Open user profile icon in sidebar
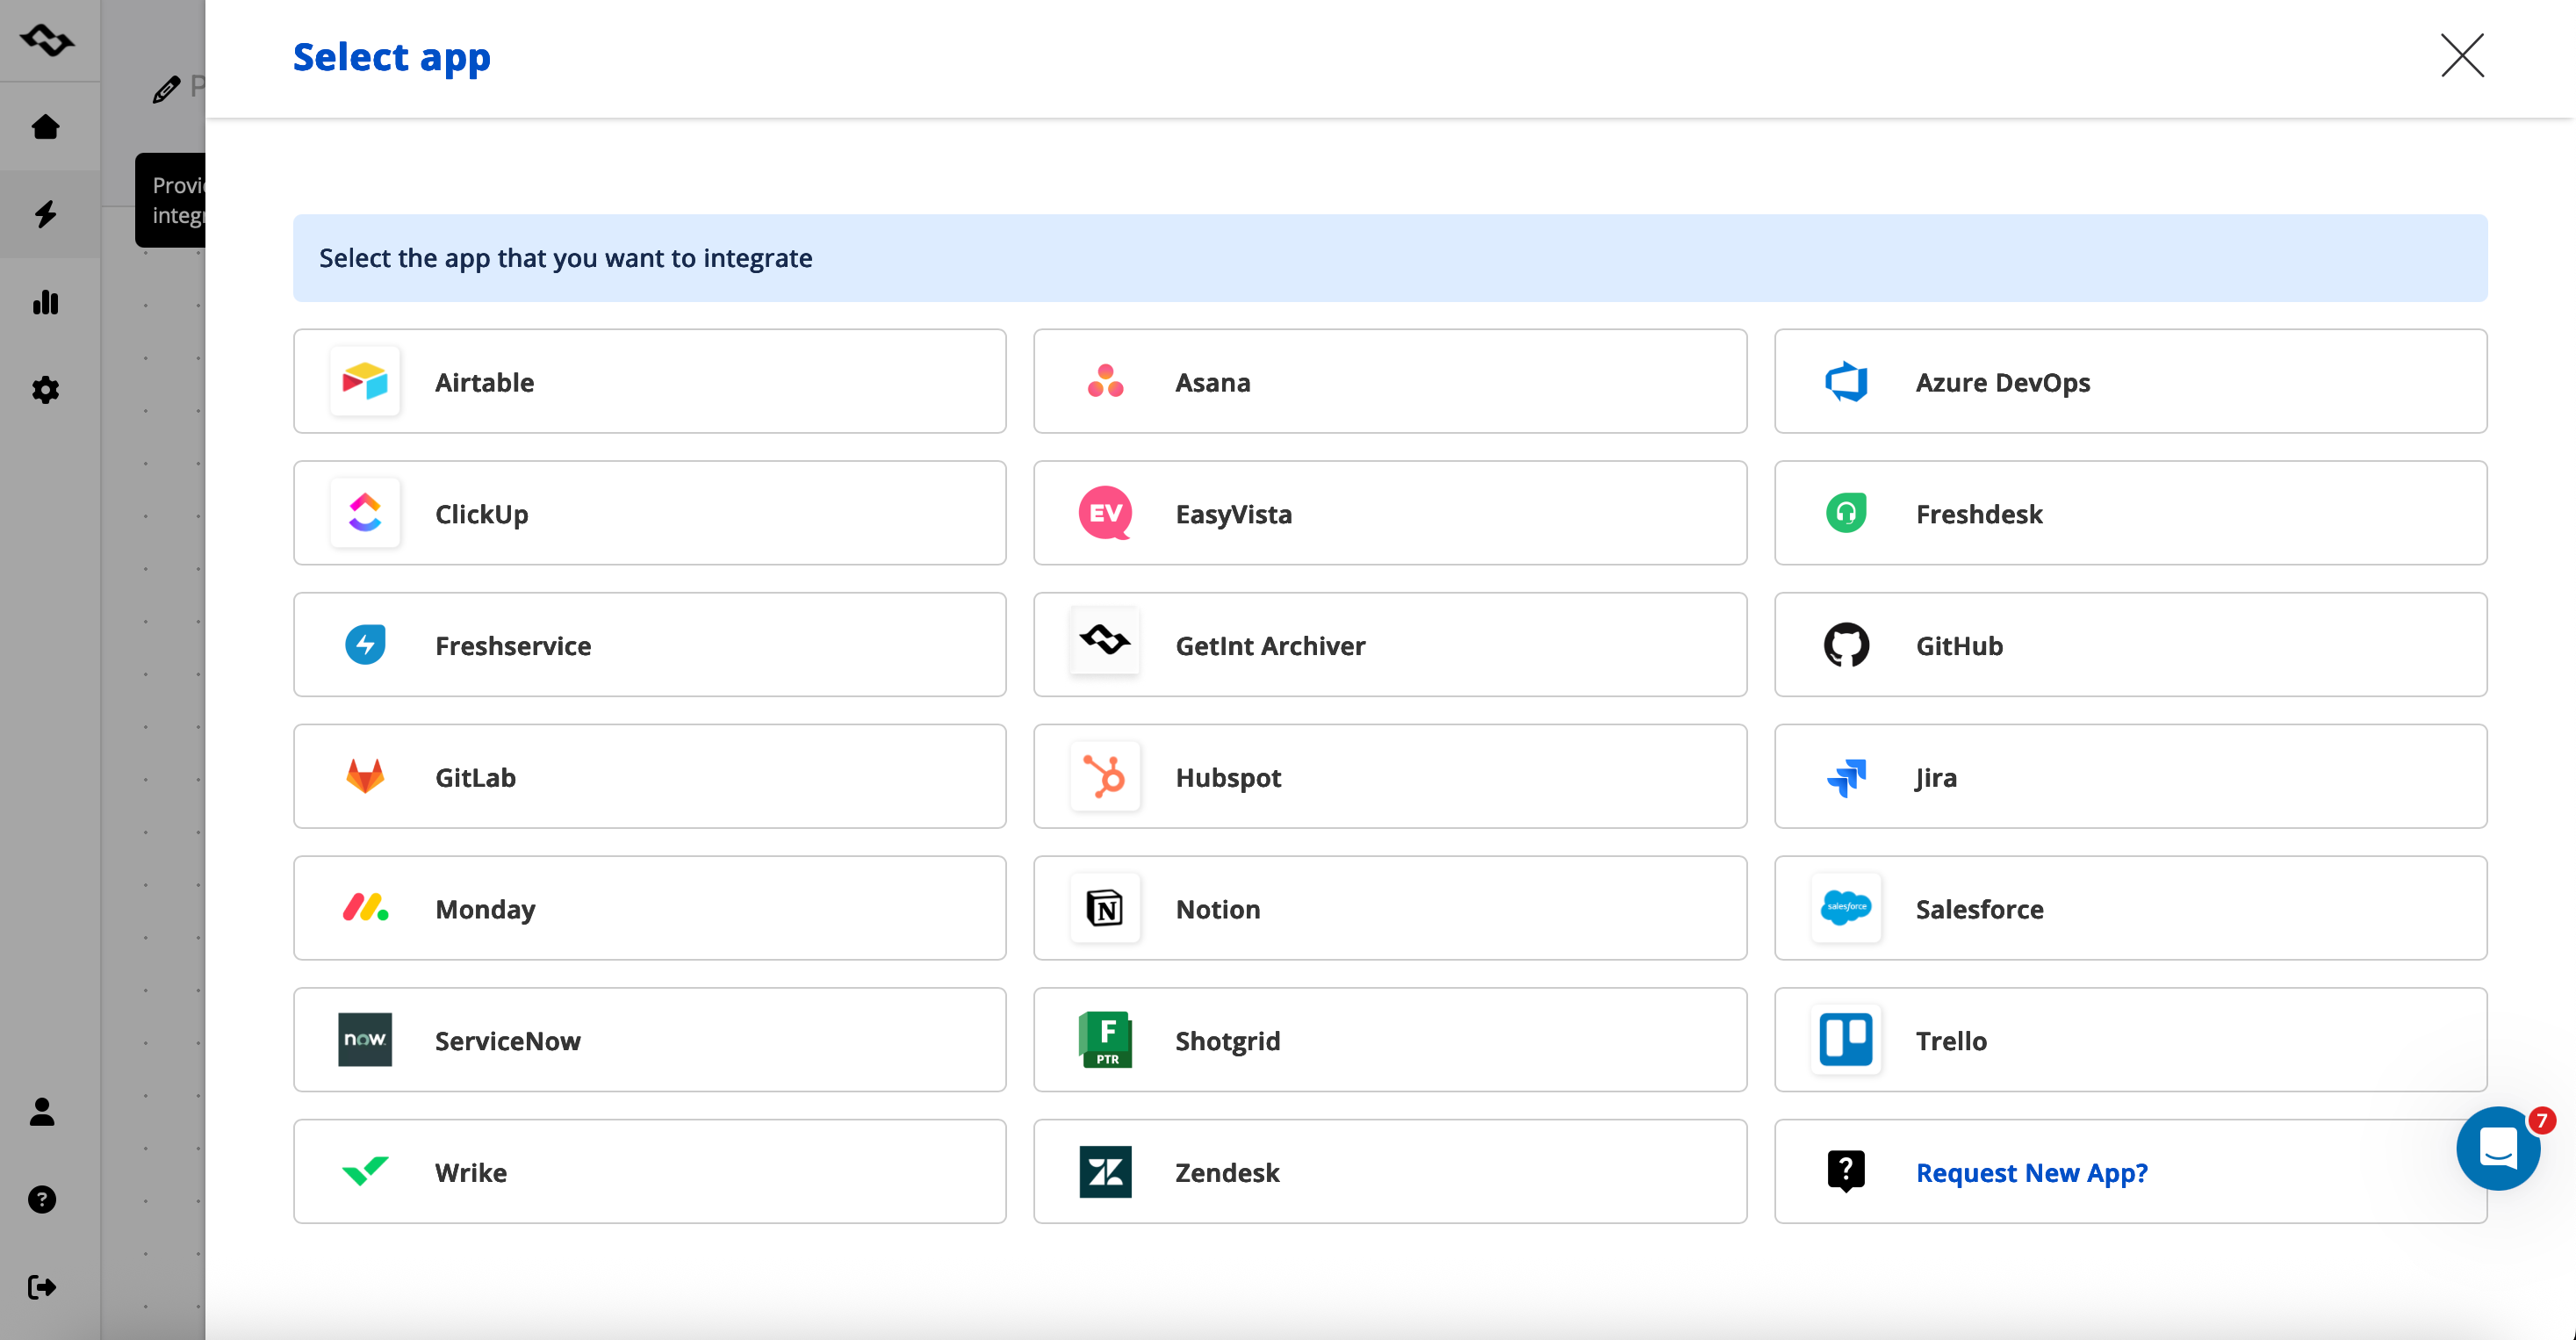The image size is (2576, 1340). point(42,1112)
